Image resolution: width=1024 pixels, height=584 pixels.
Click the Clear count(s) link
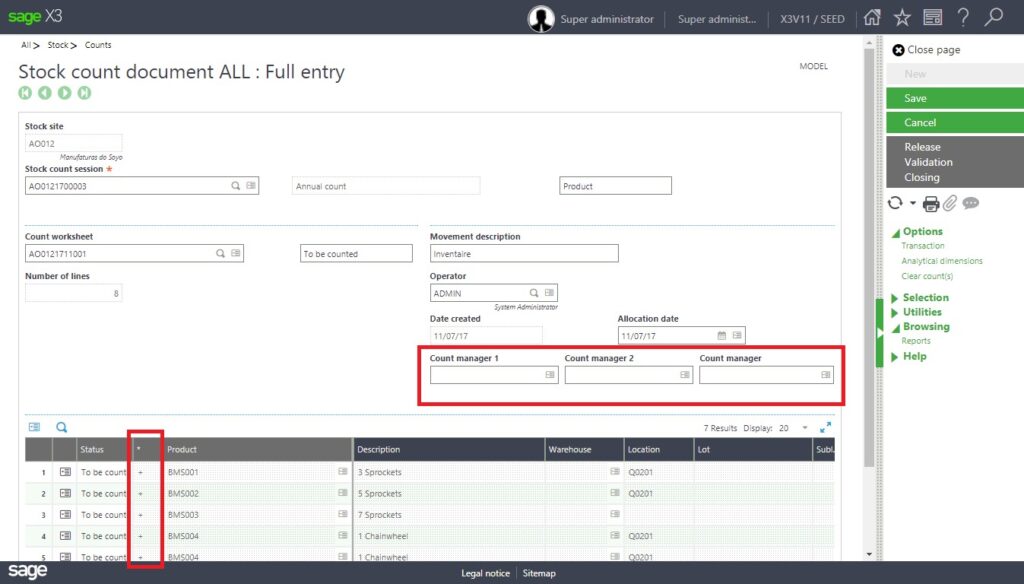tap(926, 276)
